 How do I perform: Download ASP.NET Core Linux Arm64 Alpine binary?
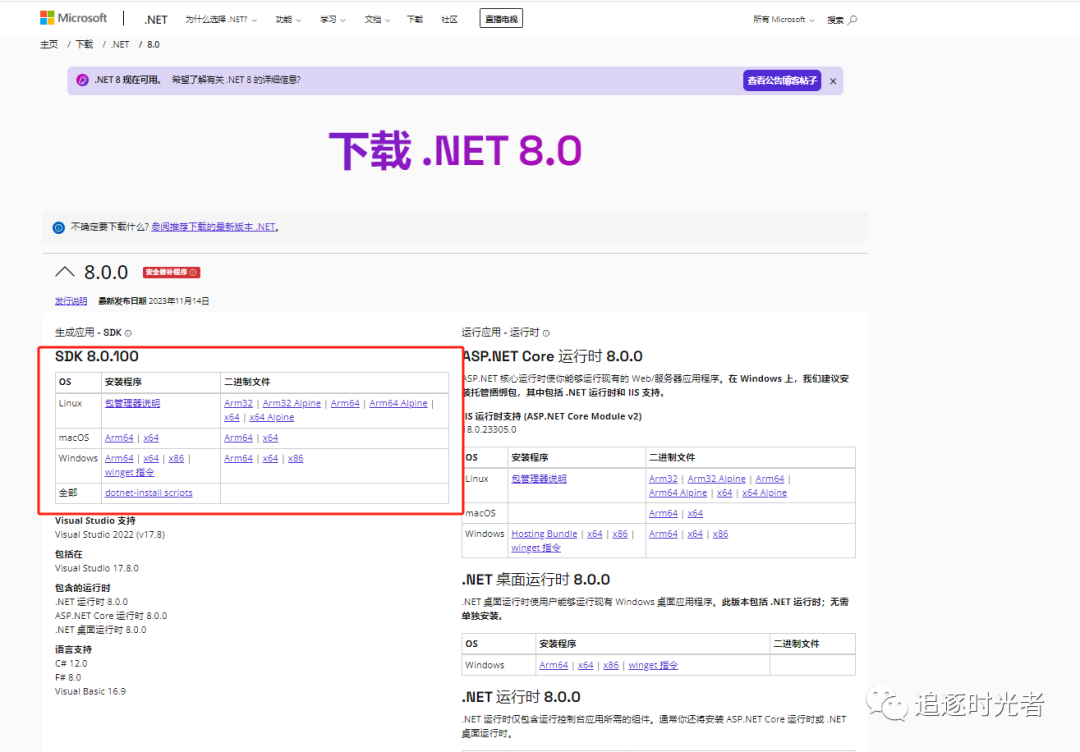point(678,492)
